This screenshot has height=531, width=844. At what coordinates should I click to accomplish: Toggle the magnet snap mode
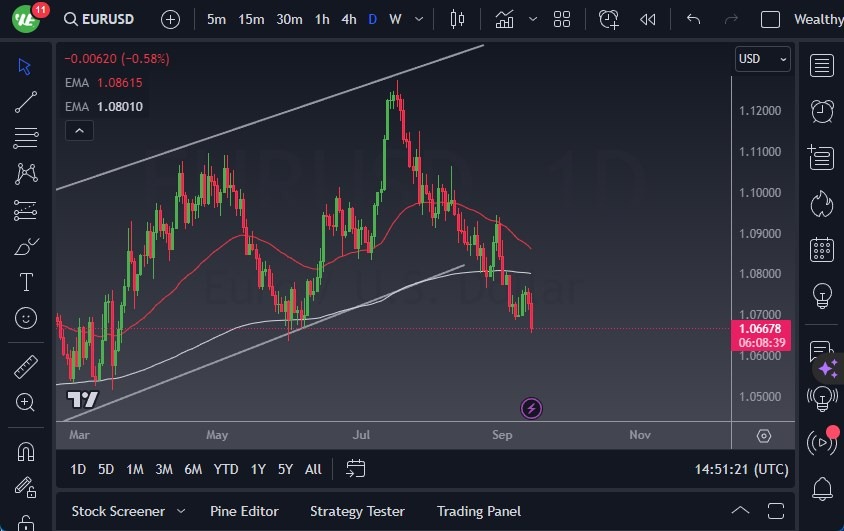pos(26,451)
